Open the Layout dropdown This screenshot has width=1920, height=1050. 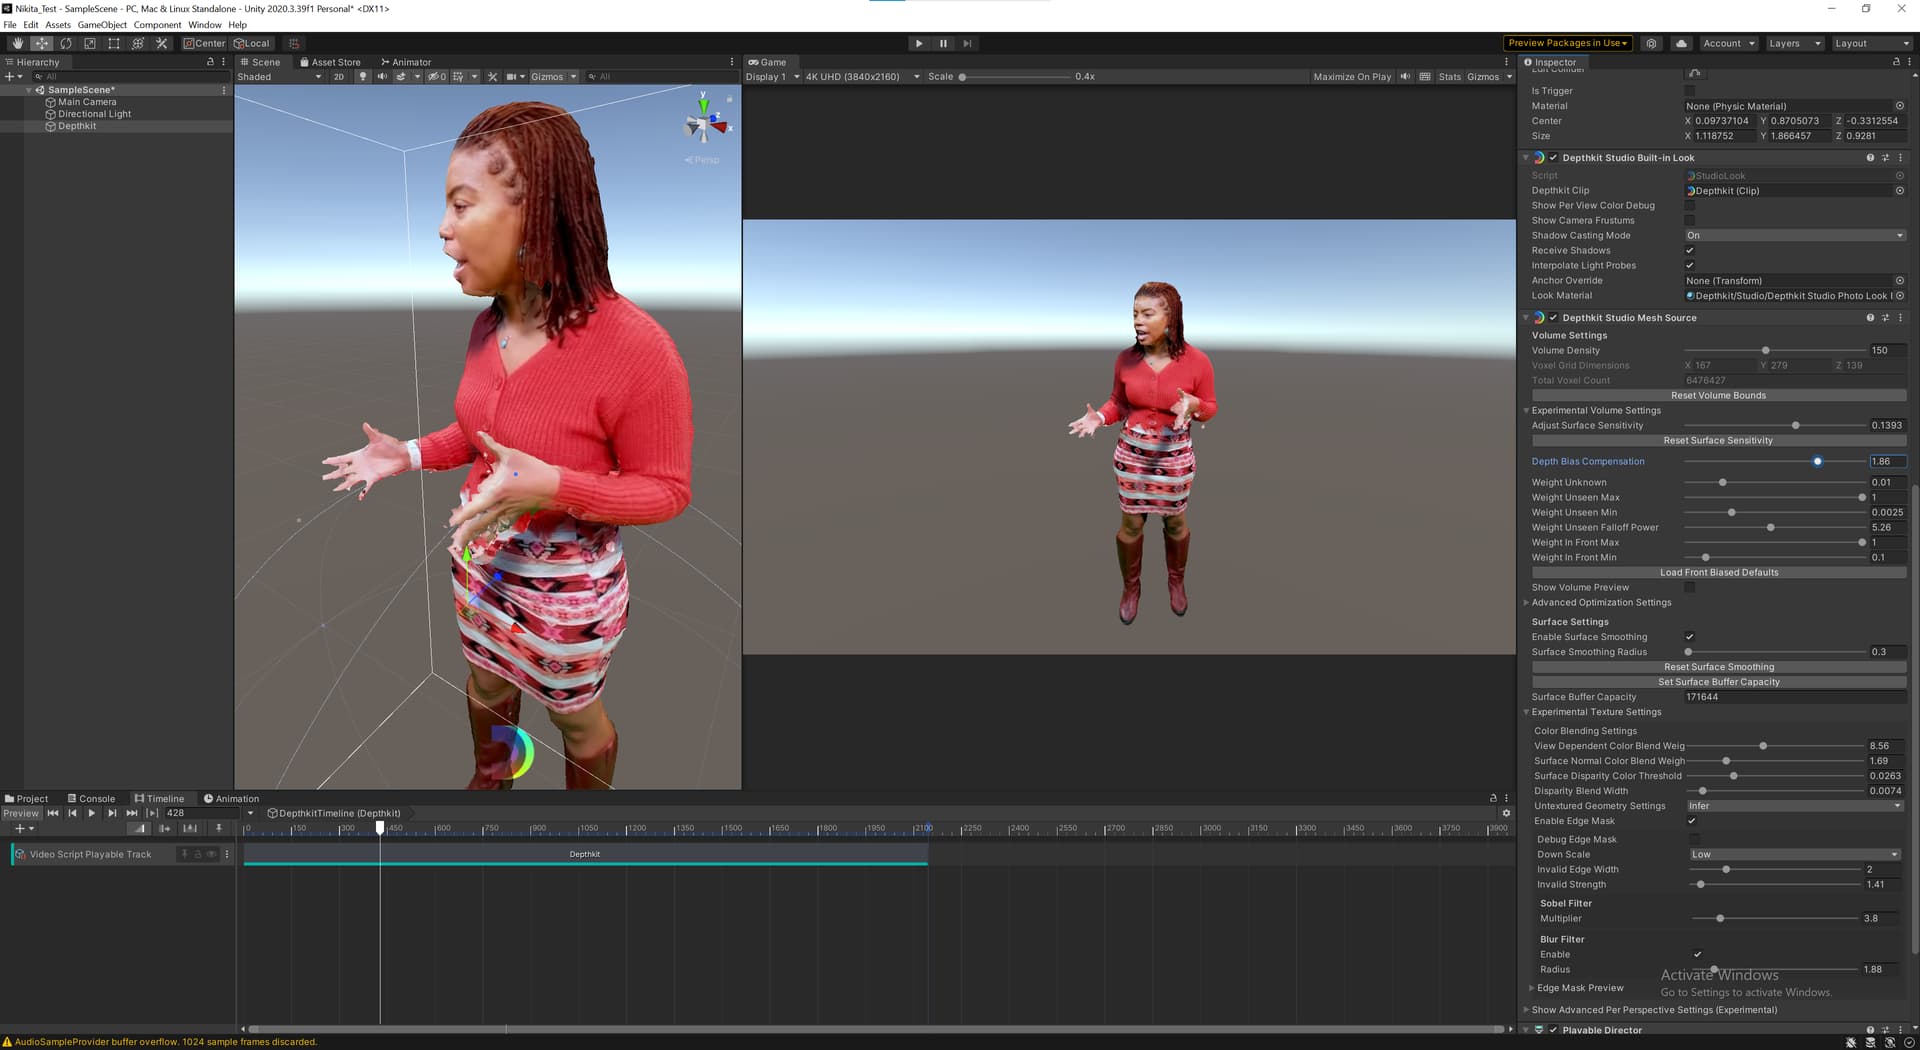point(1872,44)
